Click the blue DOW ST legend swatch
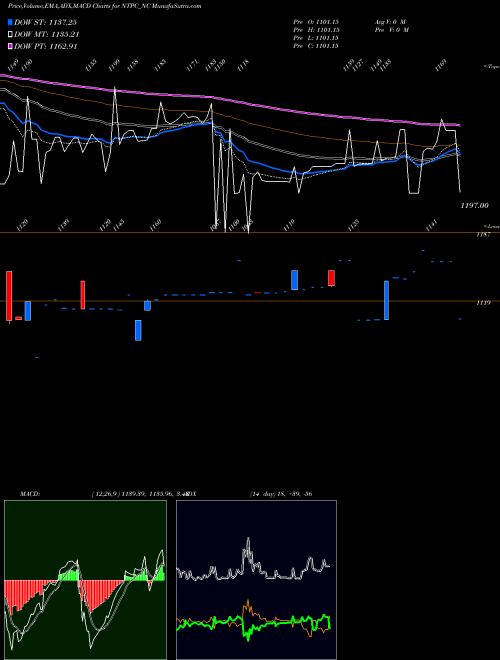The width and height of the screenshot is (500, 660). coord(10,22)
